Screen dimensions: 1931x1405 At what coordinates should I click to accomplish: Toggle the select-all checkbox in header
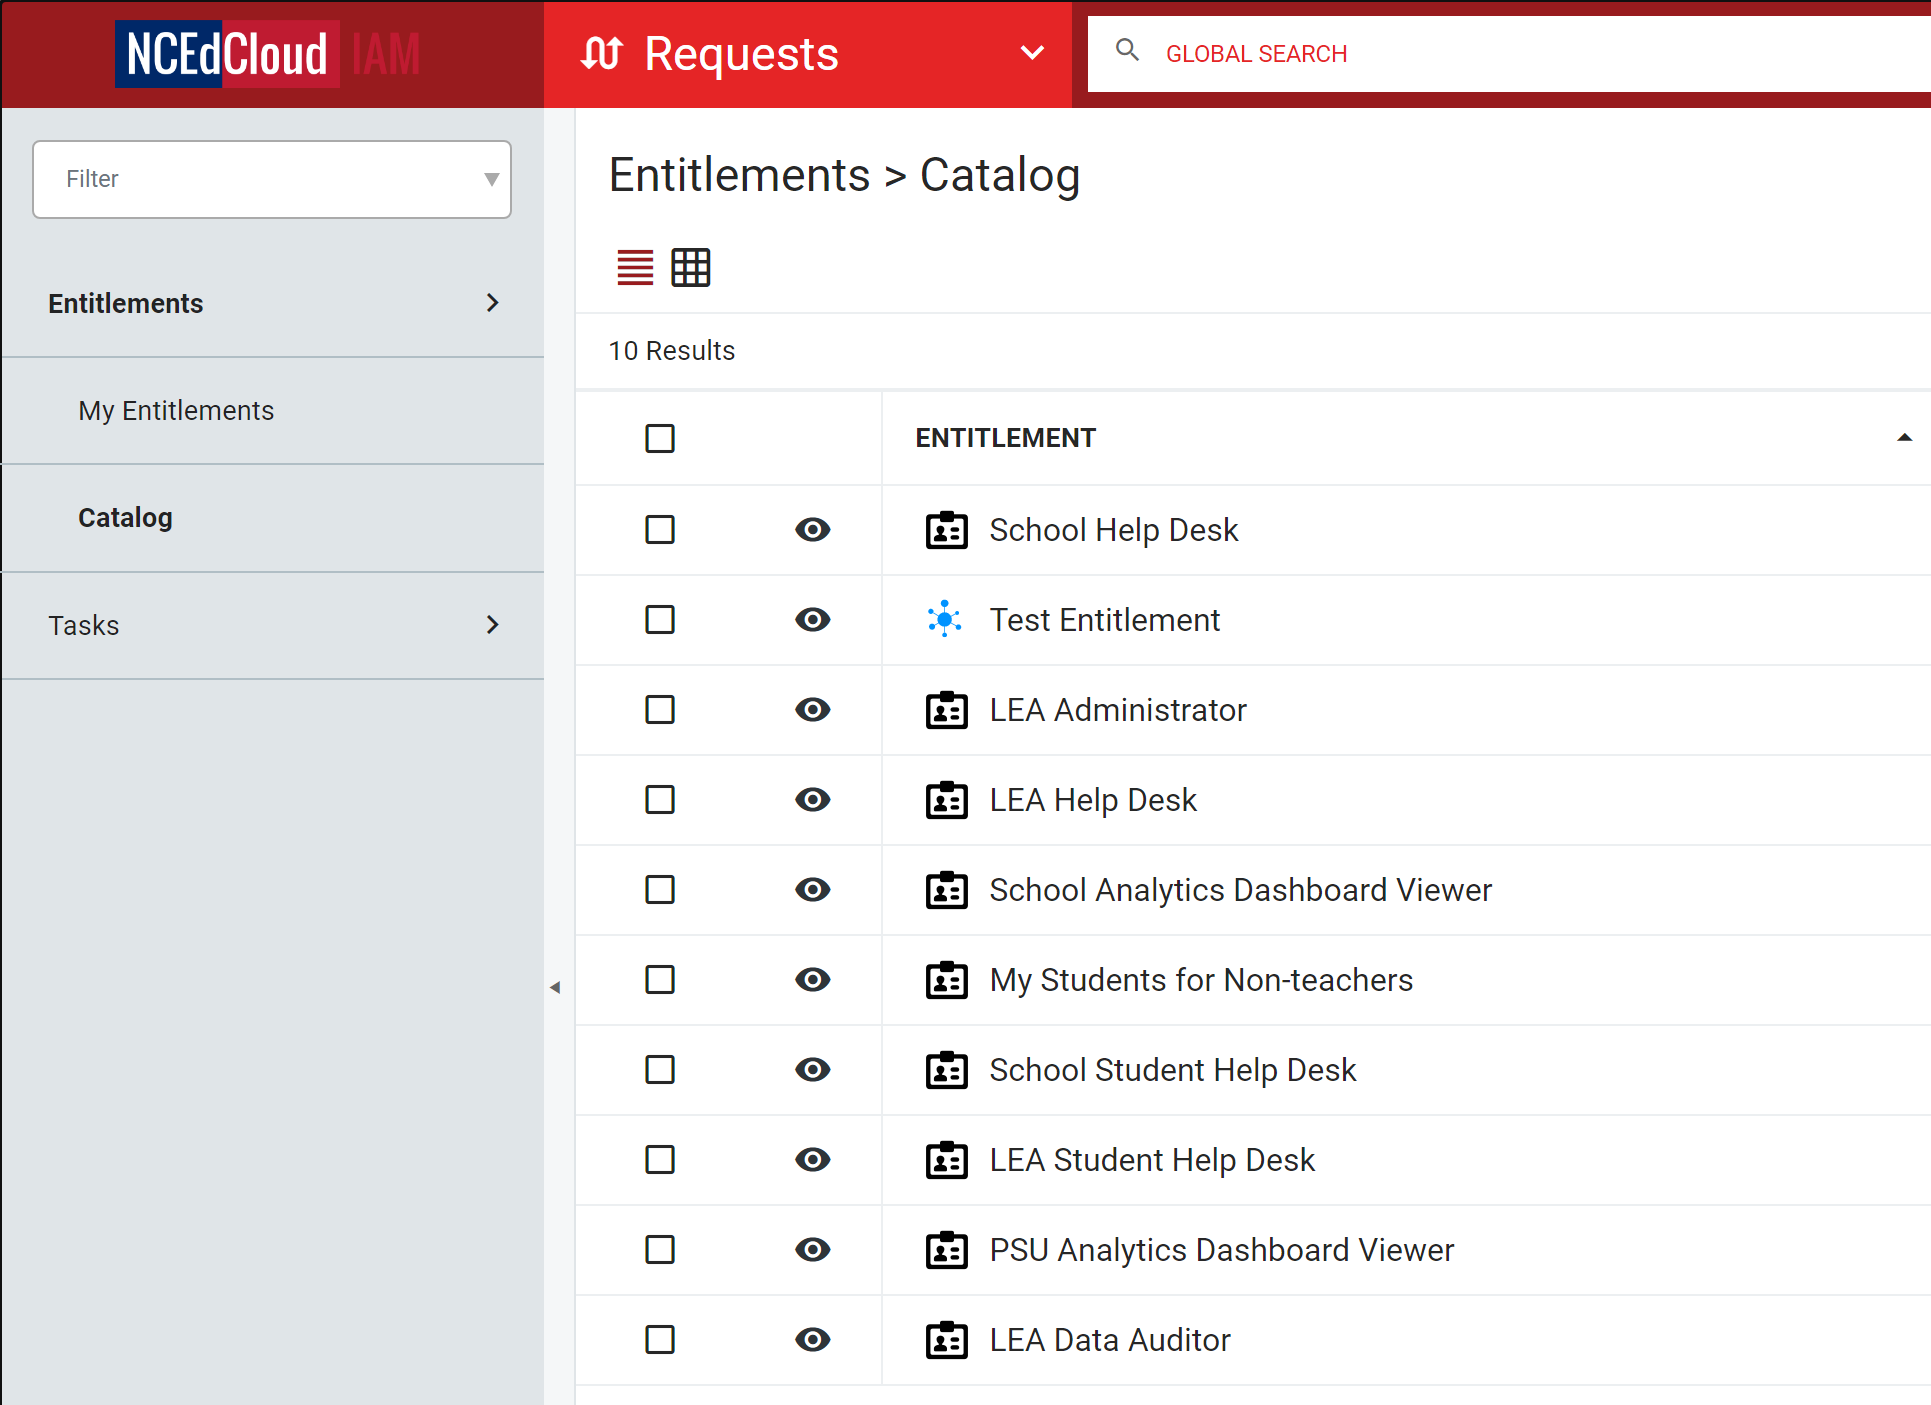pos(660,438)
